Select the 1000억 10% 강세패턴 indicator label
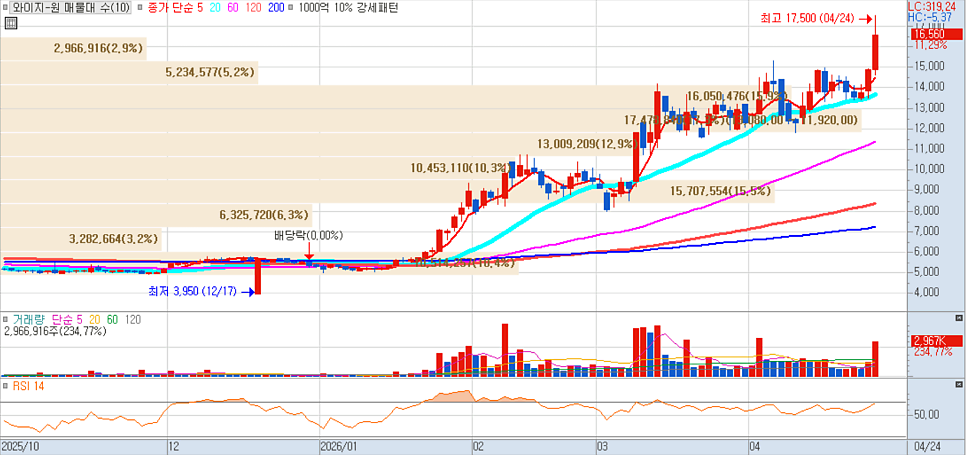Screen dimensions: 966x455 [x=348, y=9]
